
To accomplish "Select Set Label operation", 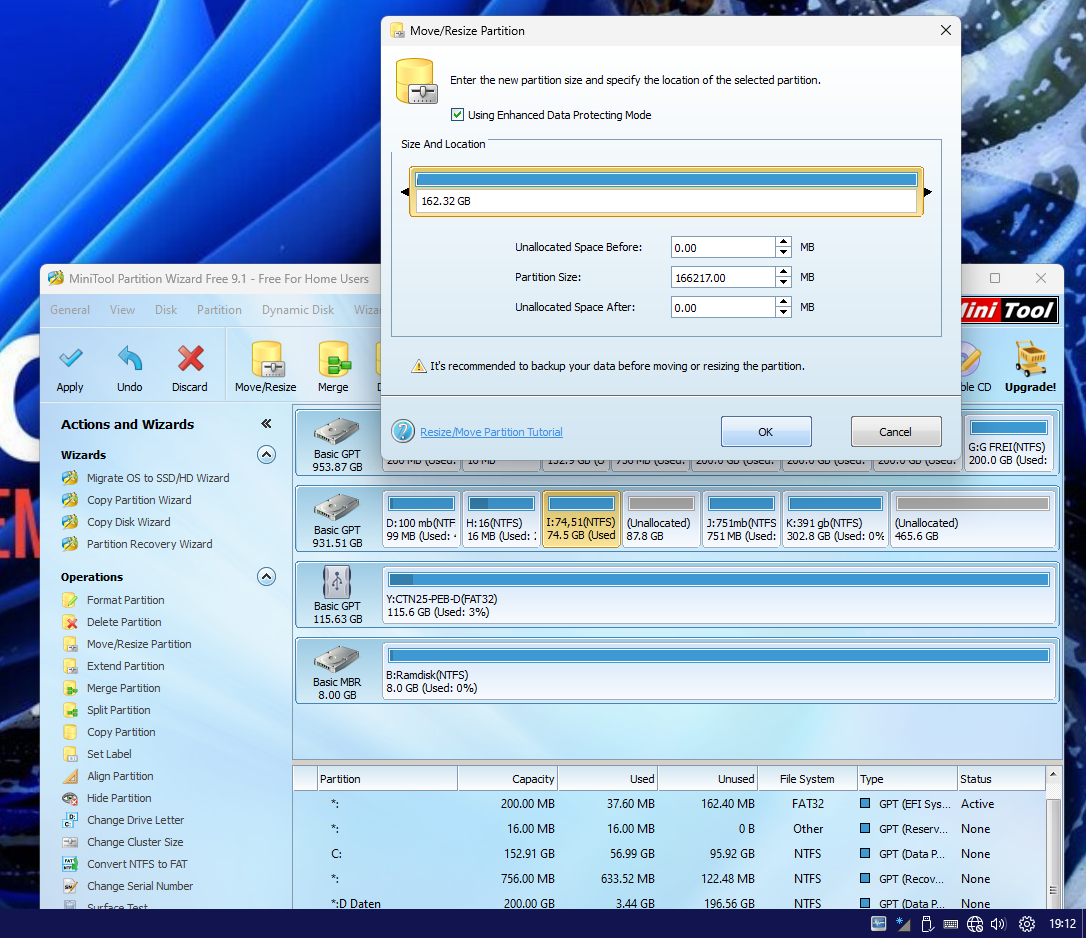I will [x=109, y=754].
